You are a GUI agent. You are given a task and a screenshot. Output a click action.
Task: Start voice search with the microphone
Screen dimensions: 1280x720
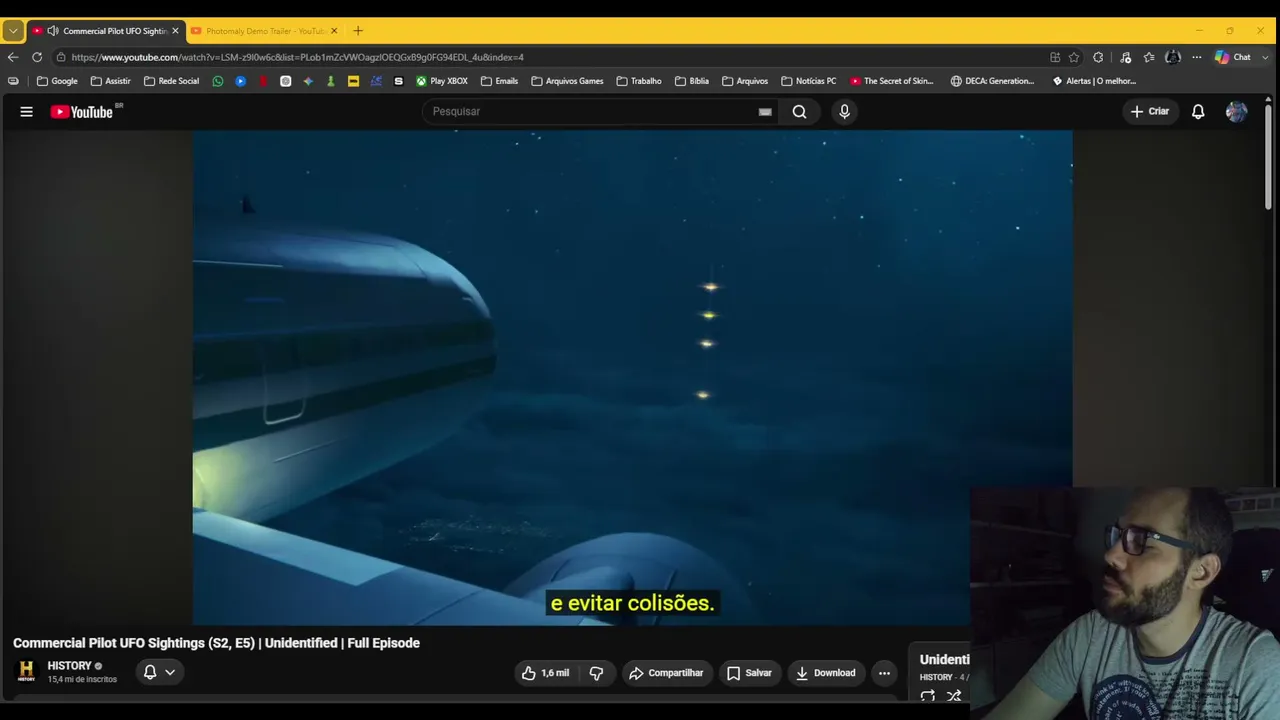coord(844,112)
